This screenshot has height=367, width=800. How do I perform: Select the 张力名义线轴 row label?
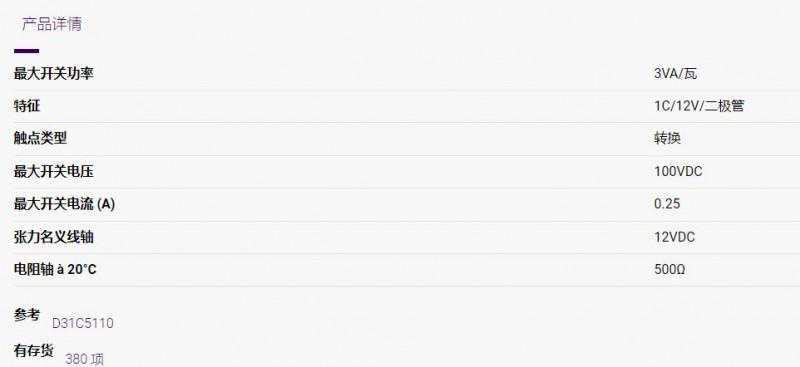tap(54, 237)
